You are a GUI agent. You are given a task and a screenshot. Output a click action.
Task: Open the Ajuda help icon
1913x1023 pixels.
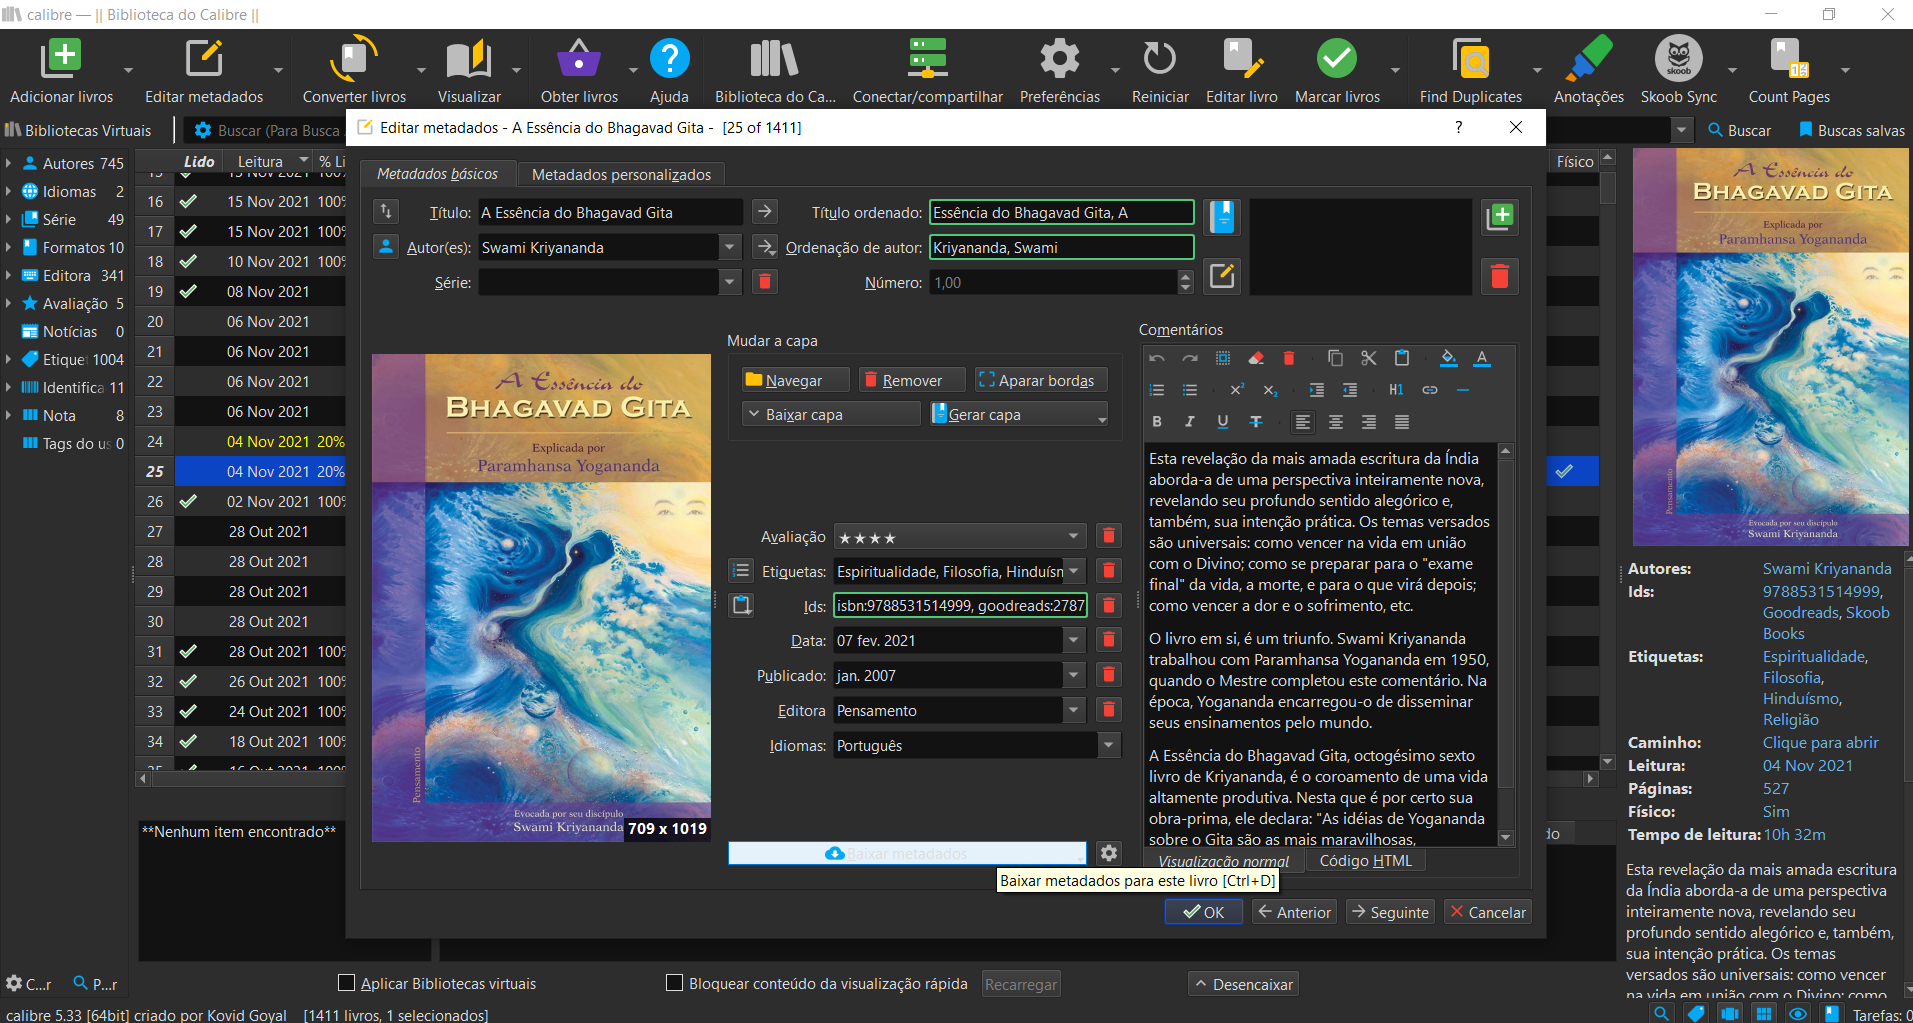(x=669, y=59)
